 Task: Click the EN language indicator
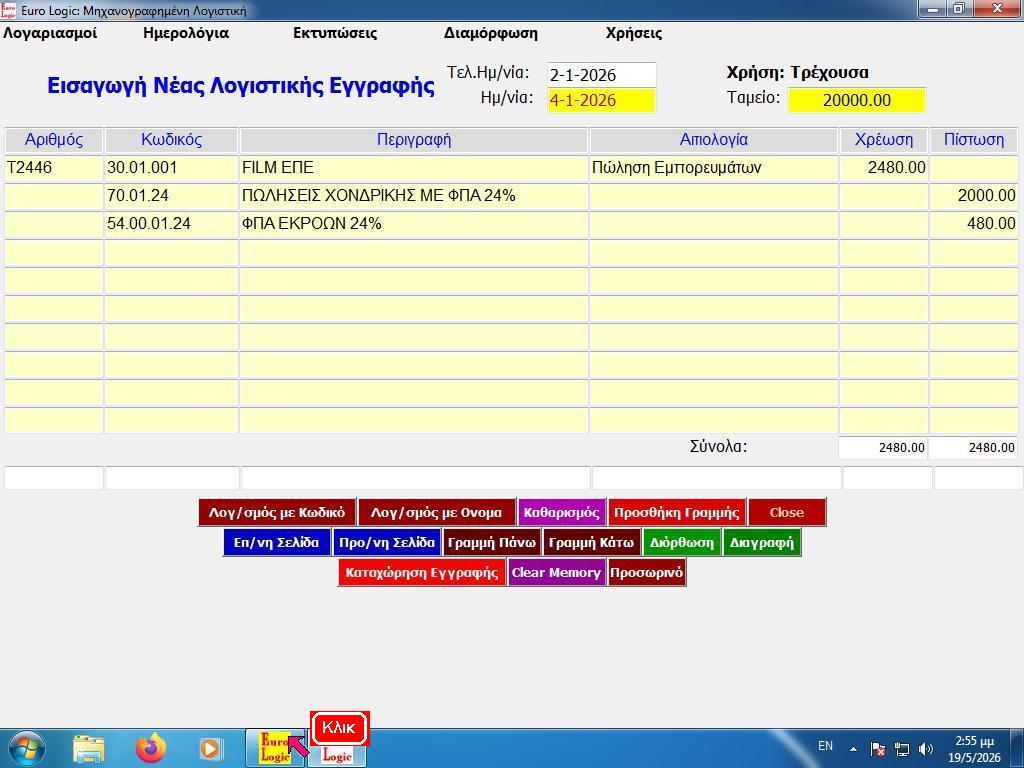[x=825, y=746]
